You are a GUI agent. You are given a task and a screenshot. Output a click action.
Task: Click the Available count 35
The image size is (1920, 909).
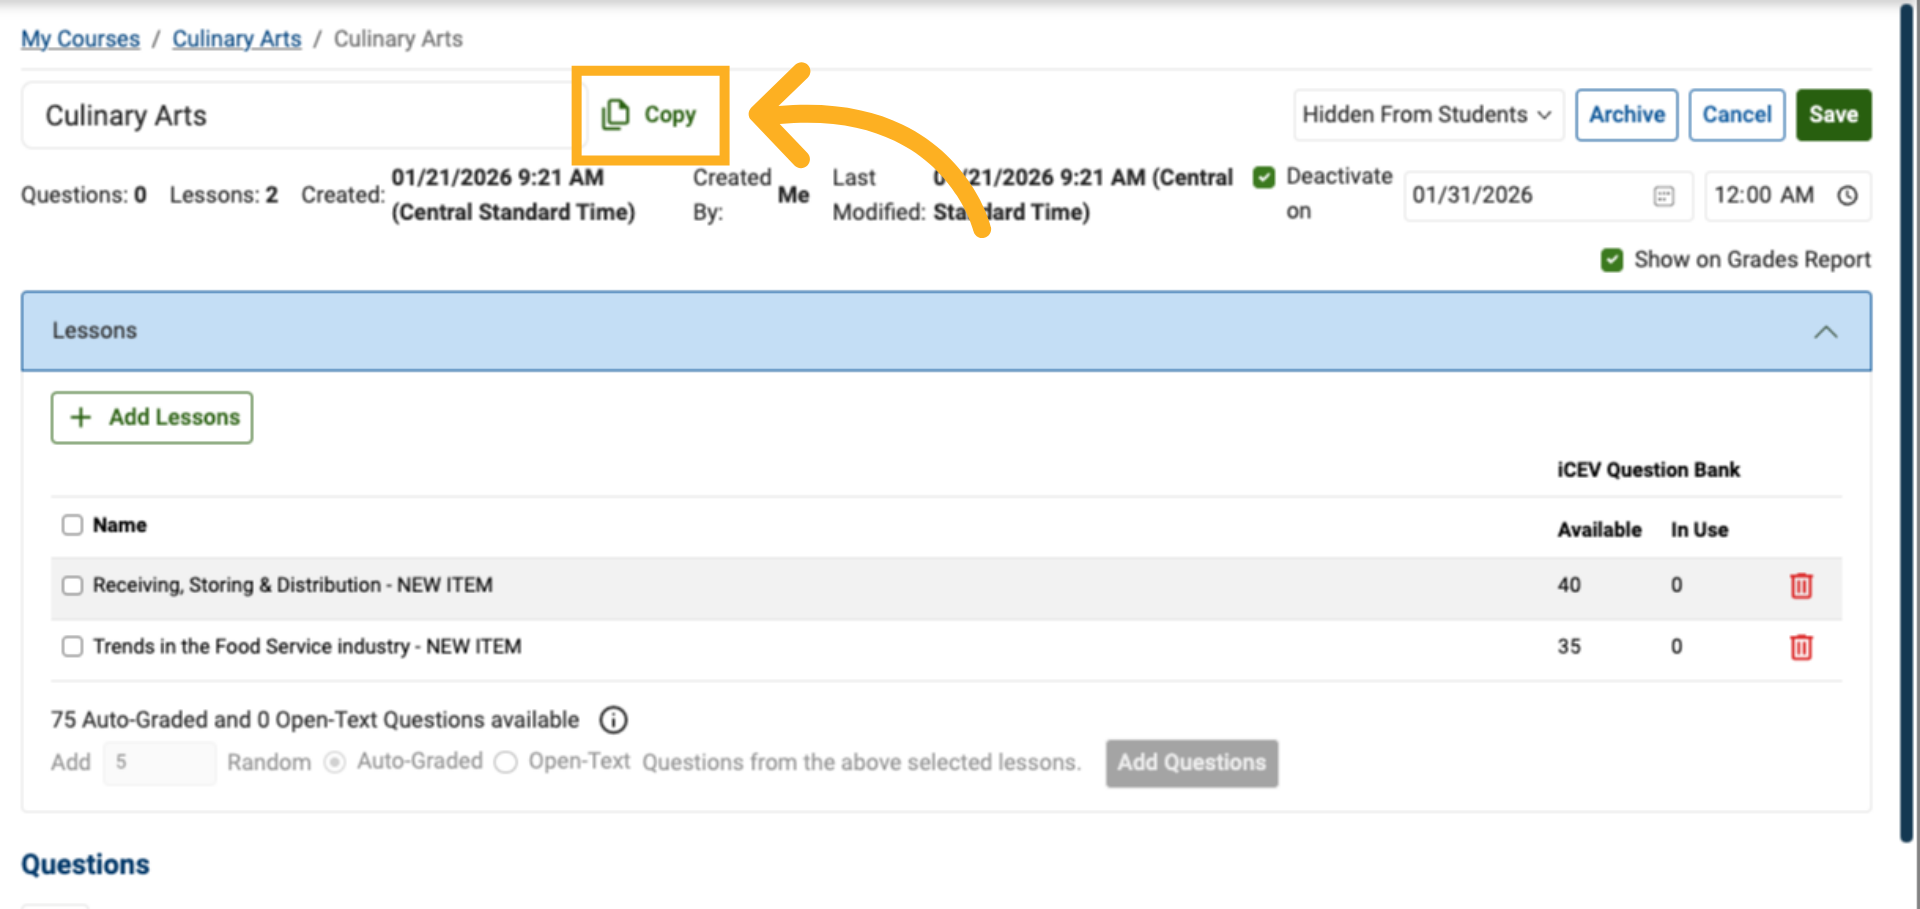pyautogui.click(x=1569, y=647)
